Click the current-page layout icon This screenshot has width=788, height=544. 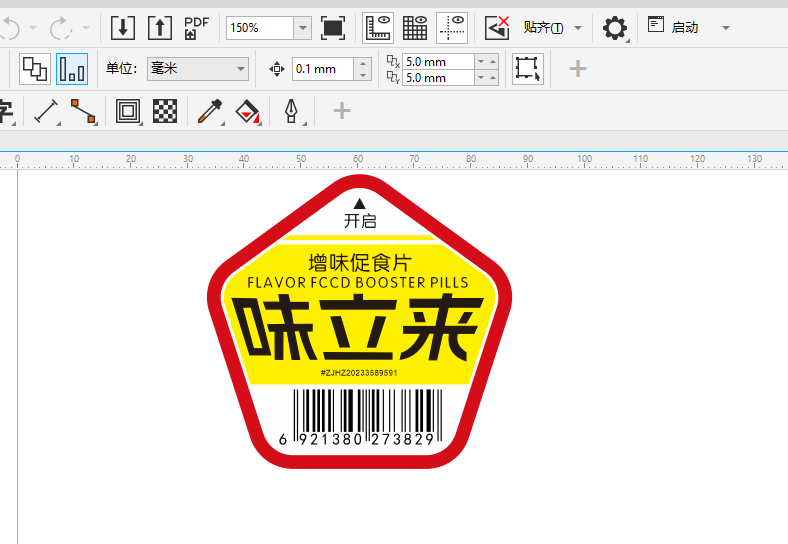point(72,69)
